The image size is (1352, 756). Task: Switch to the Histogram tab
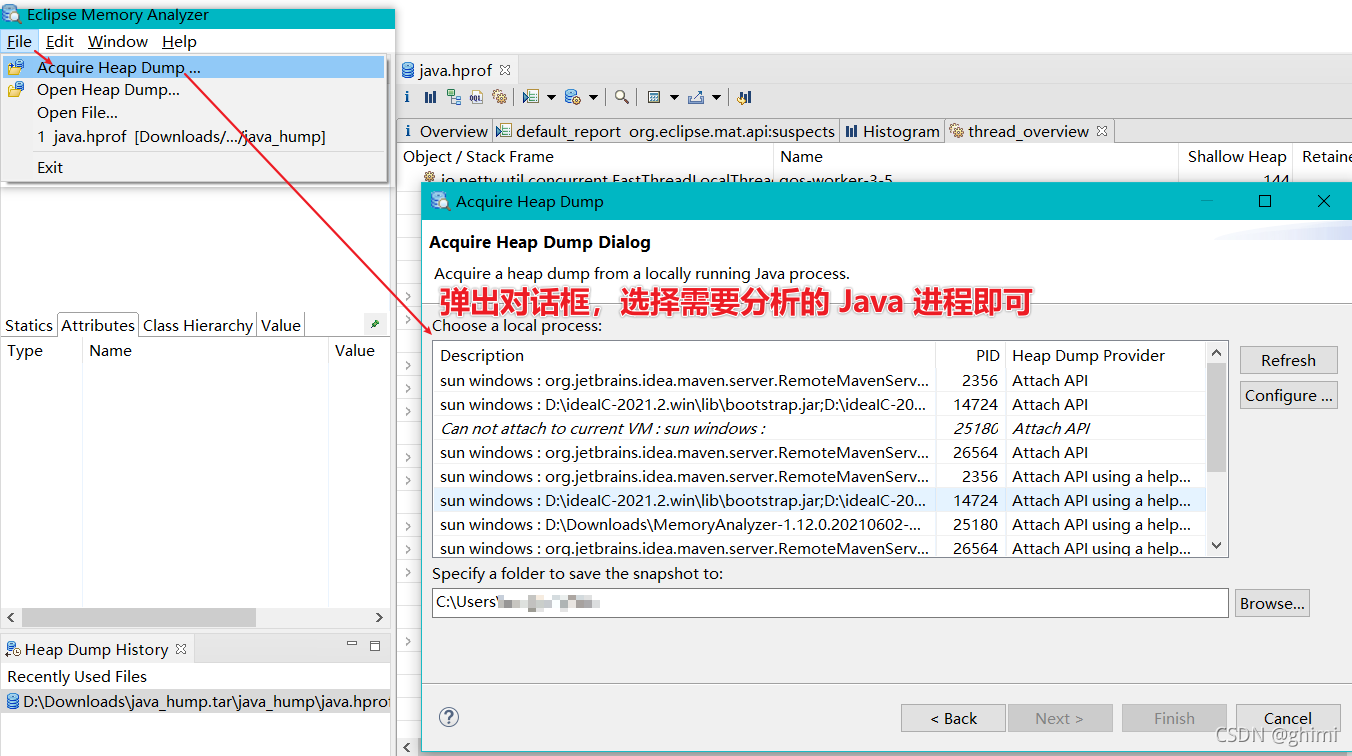click(892, 131)
